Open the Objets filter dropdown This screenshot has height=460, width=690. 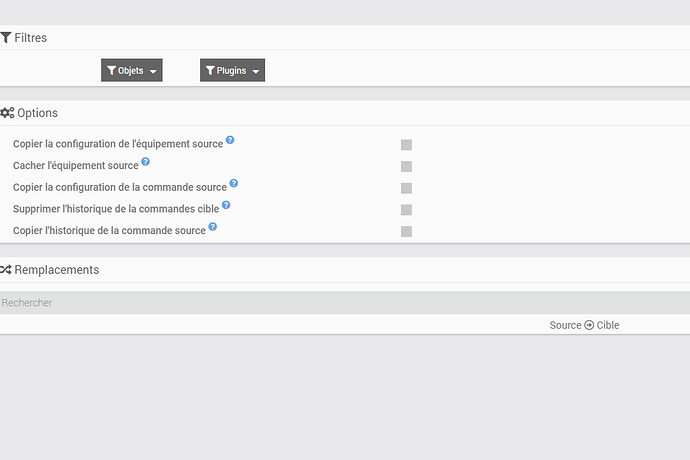132,70
